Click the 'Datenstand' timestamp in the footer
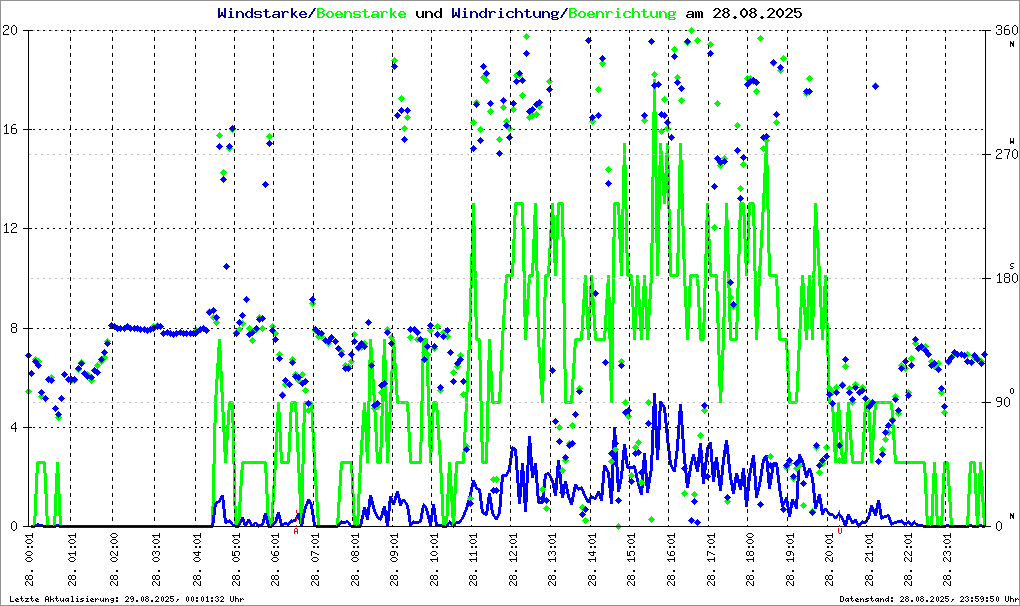1020x606 pixels. (x=918, y=599)
